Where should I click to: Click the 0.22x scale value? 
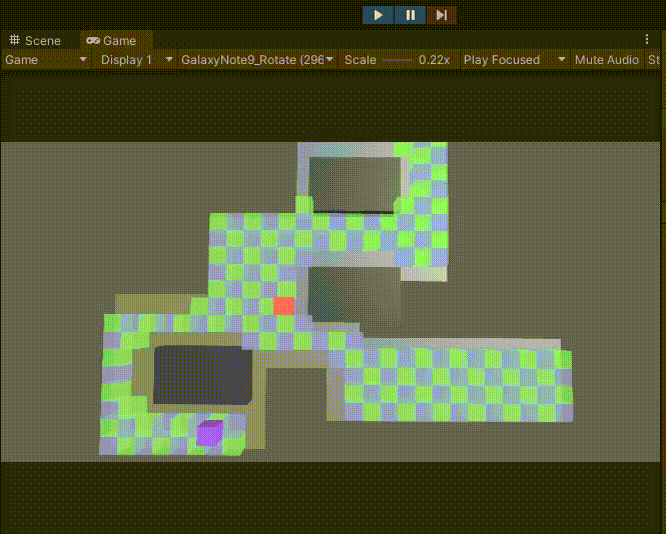pos(434,60)
